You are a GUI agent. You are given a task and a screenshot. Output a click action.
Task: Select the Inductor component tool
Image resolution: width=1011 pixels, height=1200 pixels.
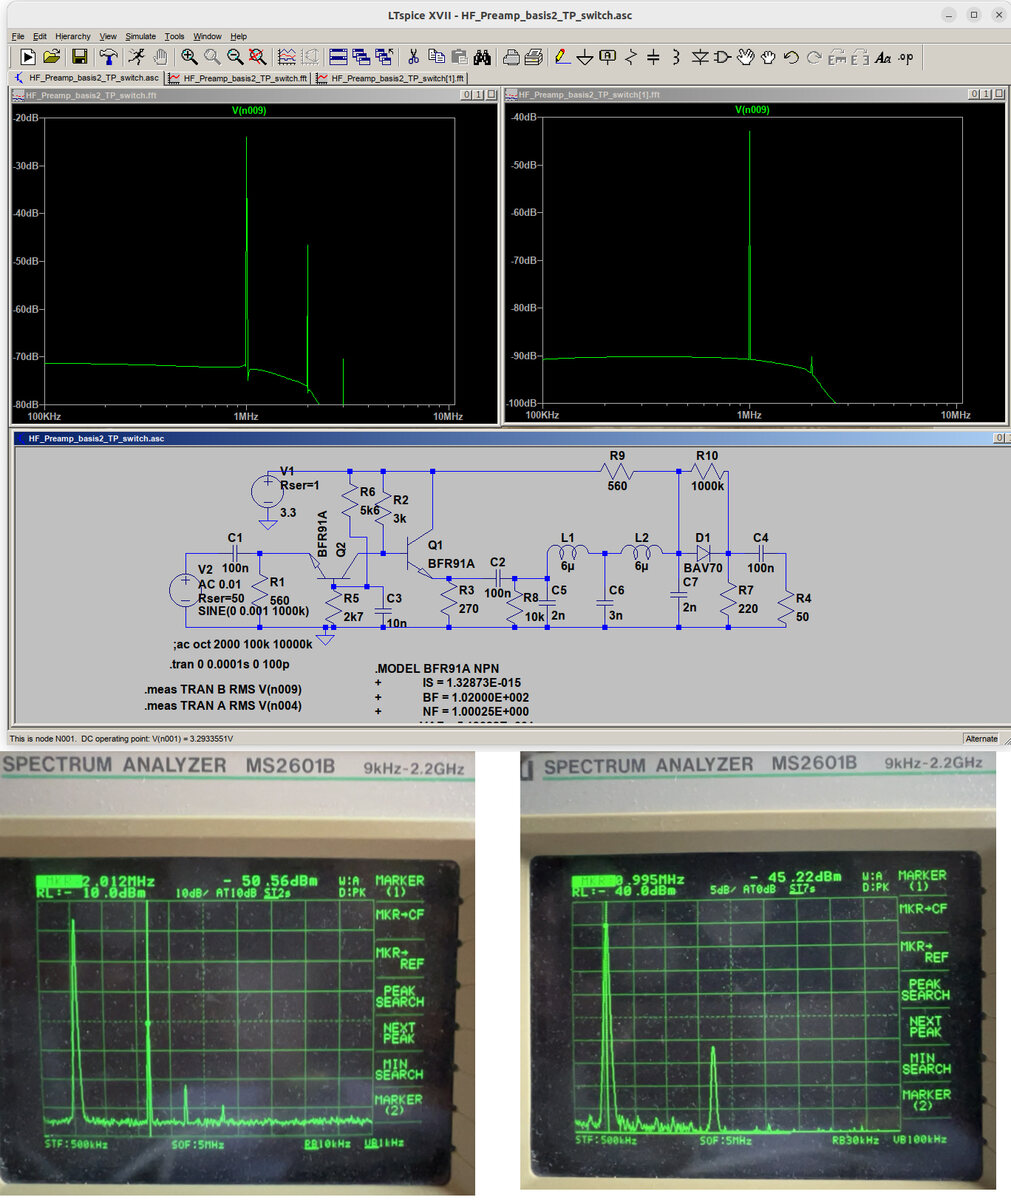(x=676, y=58)
